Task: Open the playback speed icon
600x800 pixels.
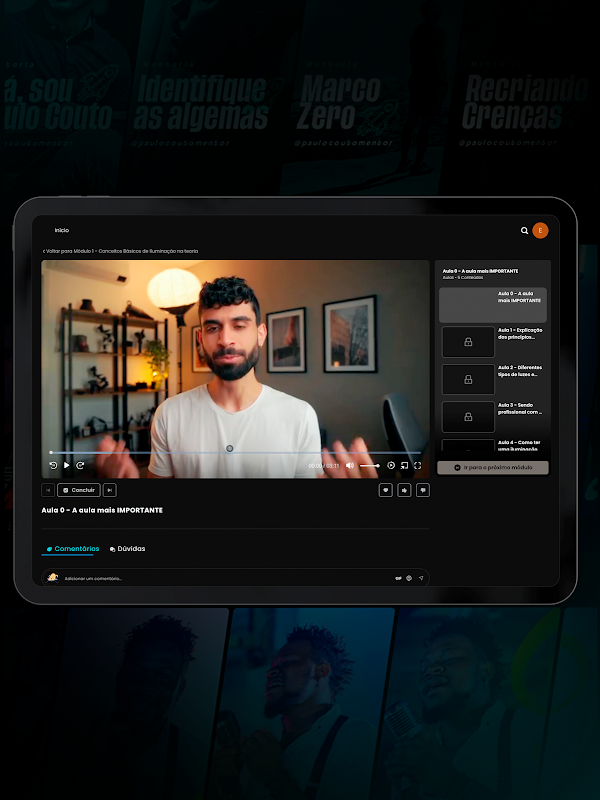Action: pyautogui.click(x=391, y=465)
